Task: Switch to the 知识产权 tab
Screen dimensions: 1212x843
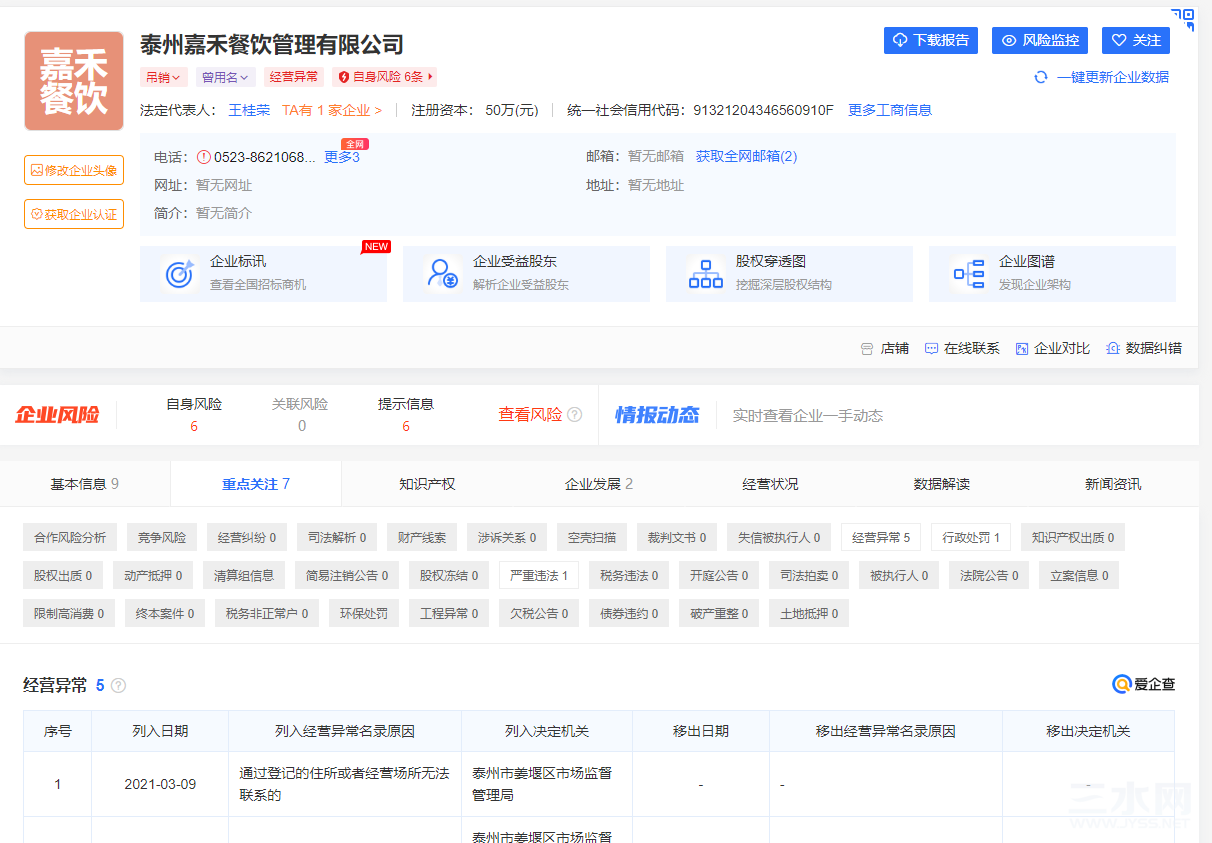Action: [427, 484]
